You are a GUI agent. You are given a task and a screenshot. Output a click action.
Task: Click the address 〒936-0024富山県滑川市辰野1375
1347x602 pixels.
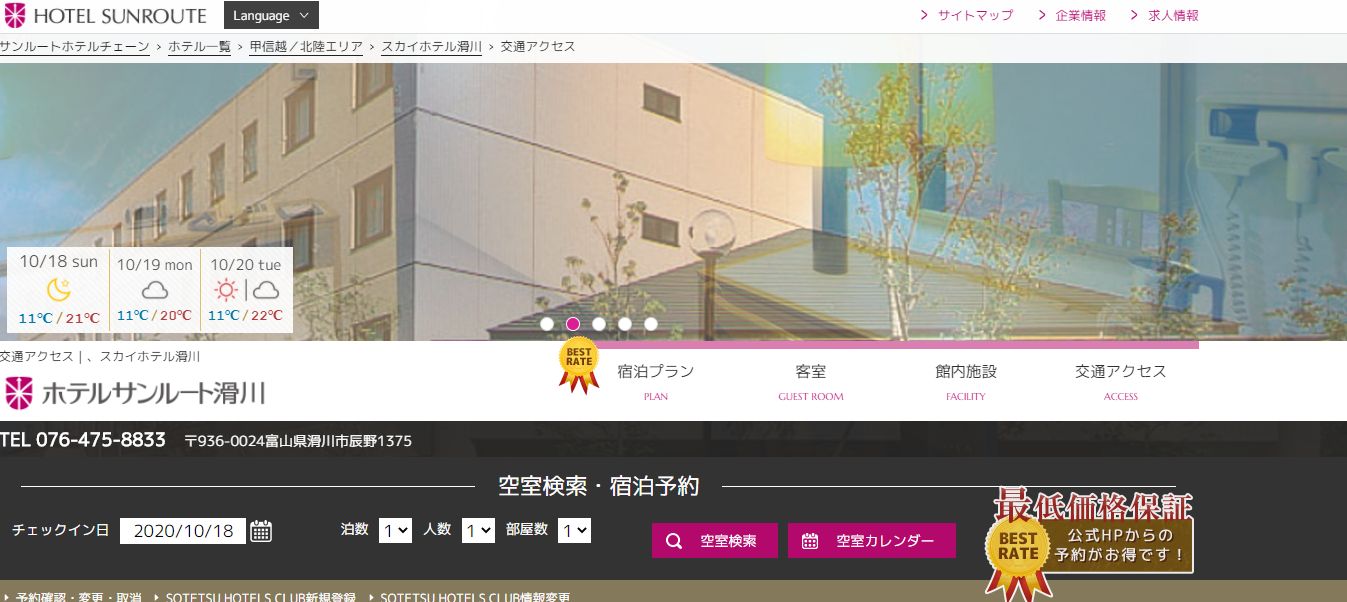pos(298,441)
